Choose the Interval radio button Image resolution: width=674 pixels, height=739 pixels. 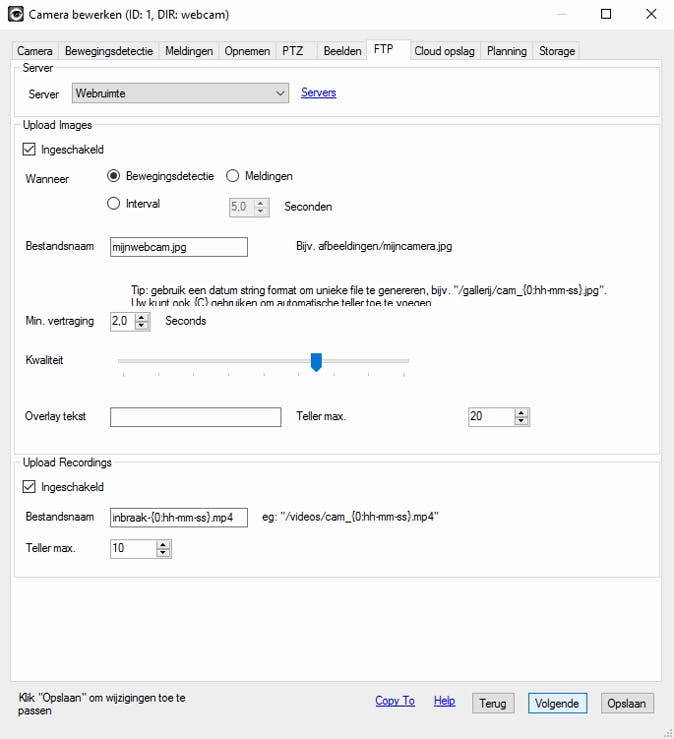(x=114, y=204)
